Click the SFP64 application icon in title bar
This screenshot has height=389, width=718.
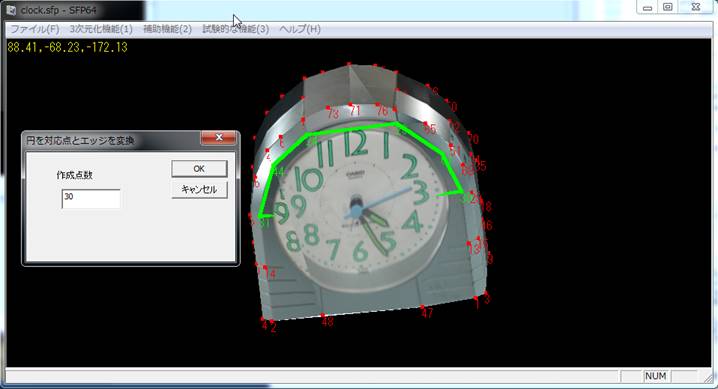(x=11, y=10)
